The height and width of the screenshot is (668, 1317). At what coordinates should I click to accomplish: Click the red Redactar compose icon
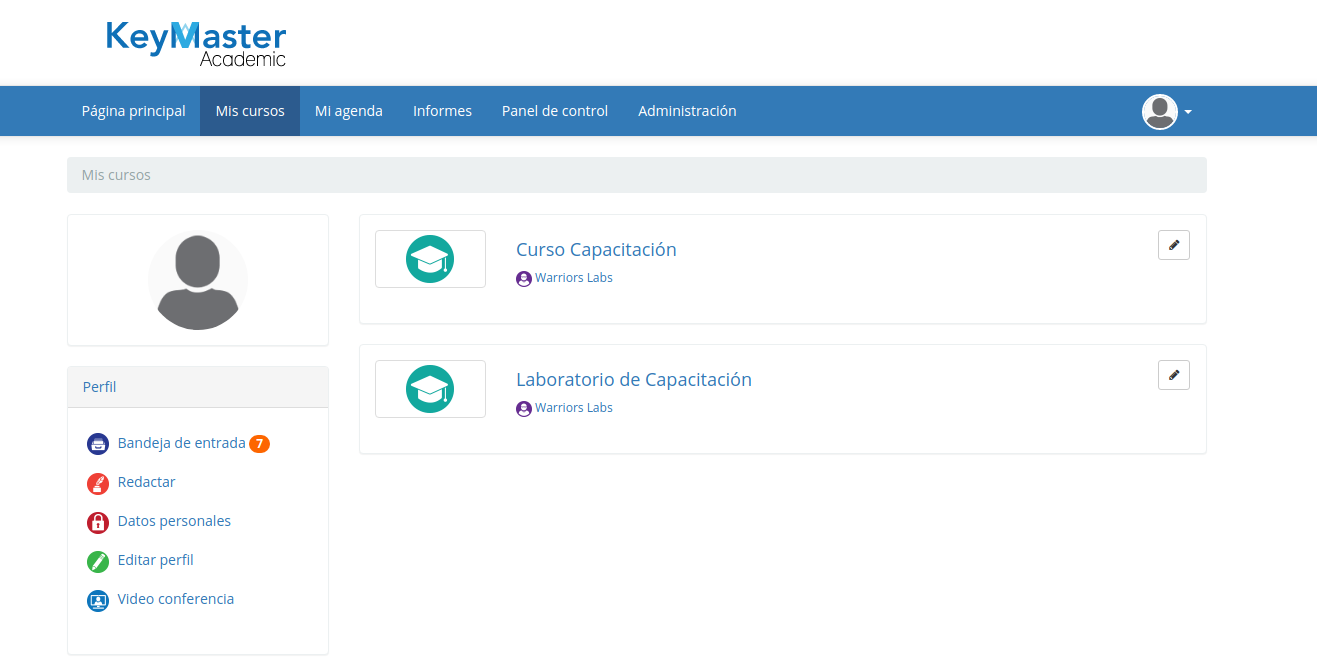click(97, 483)
